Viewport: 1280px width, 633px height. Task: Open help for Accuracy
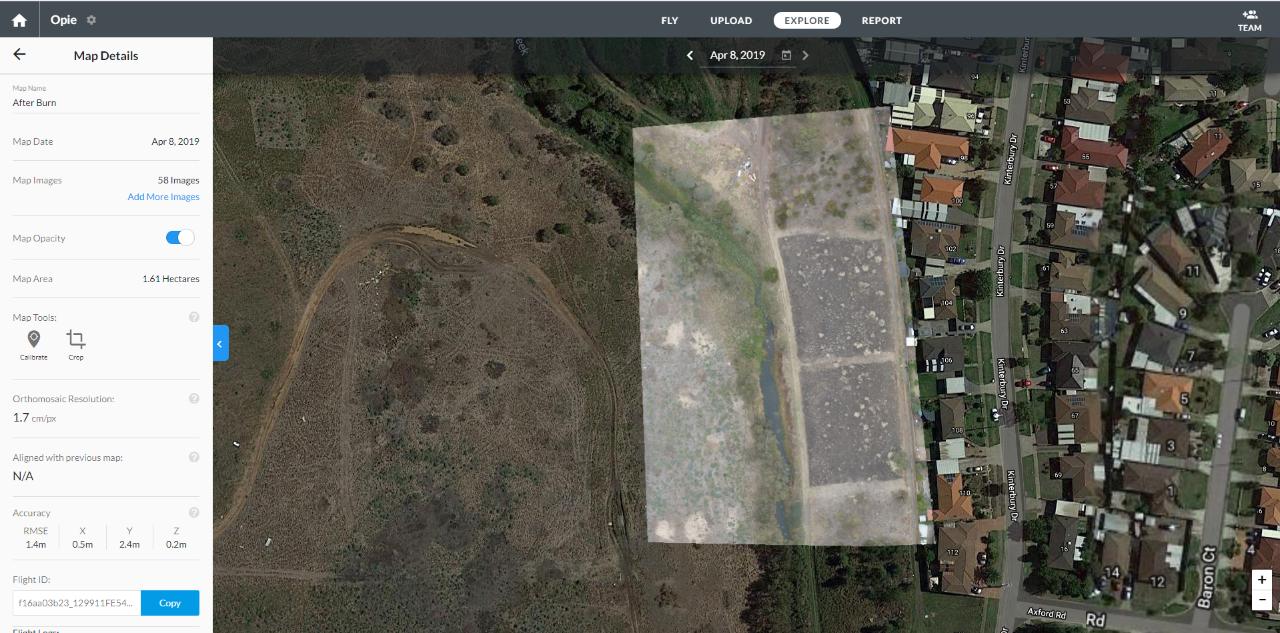[194, 512]
